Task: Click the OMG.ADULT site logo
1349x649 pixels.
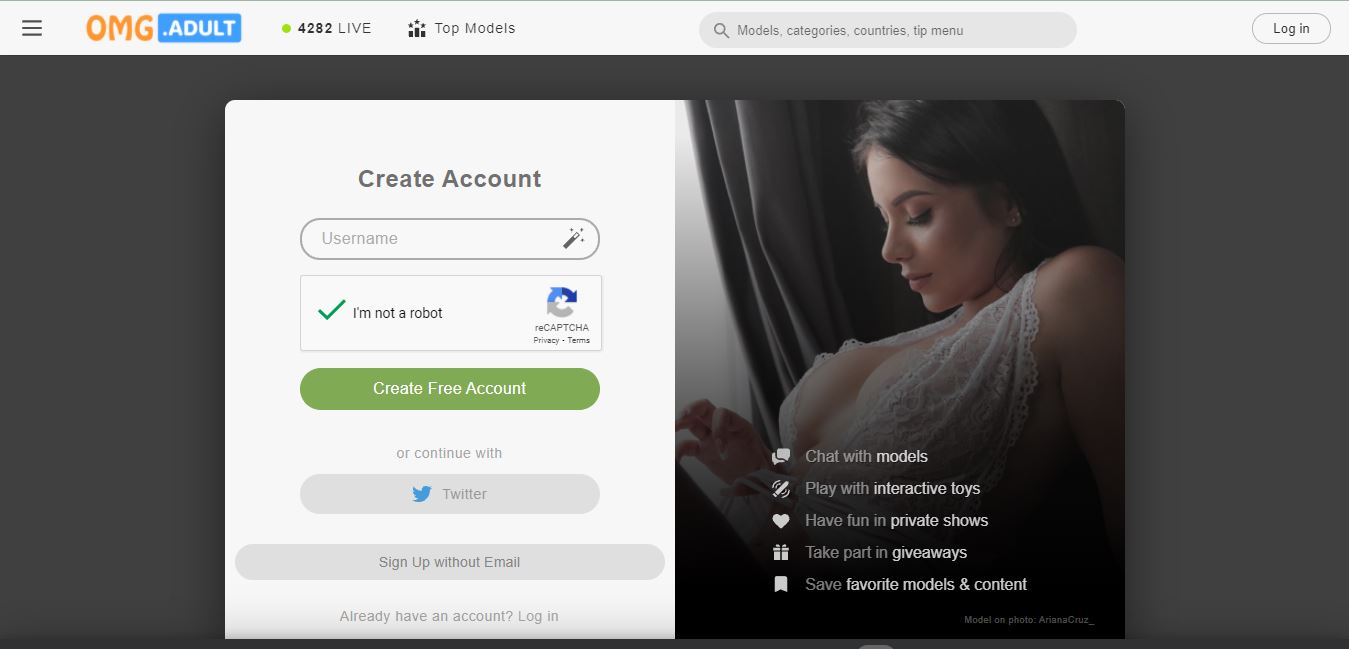Action: tap(164, 28)
